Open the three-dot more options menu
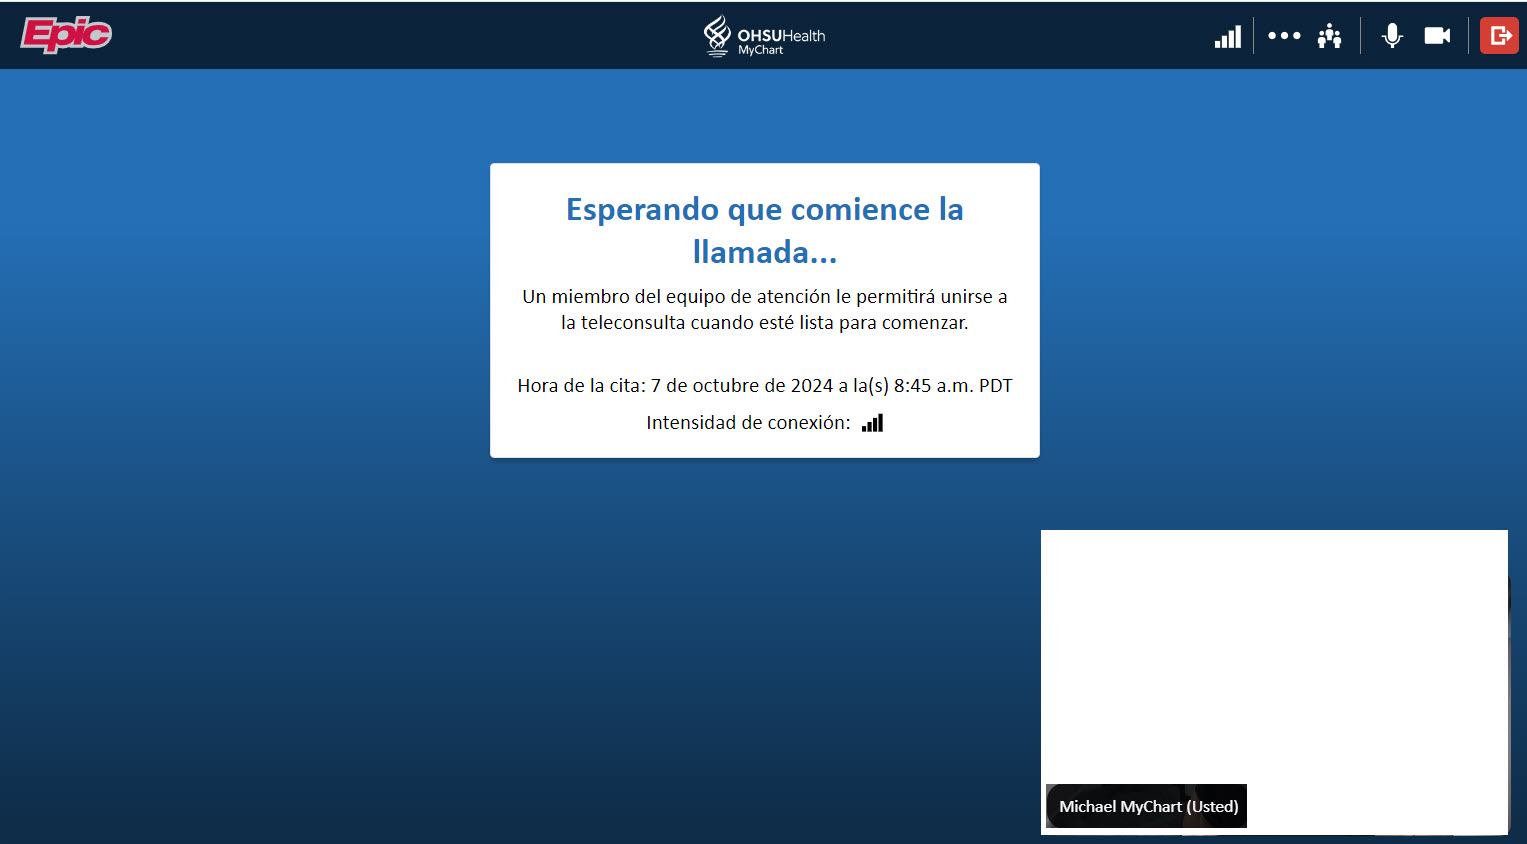Image resolution: width=1527 pixels, height=844 pixels. pyautogui.click(x=1284, y=36)
